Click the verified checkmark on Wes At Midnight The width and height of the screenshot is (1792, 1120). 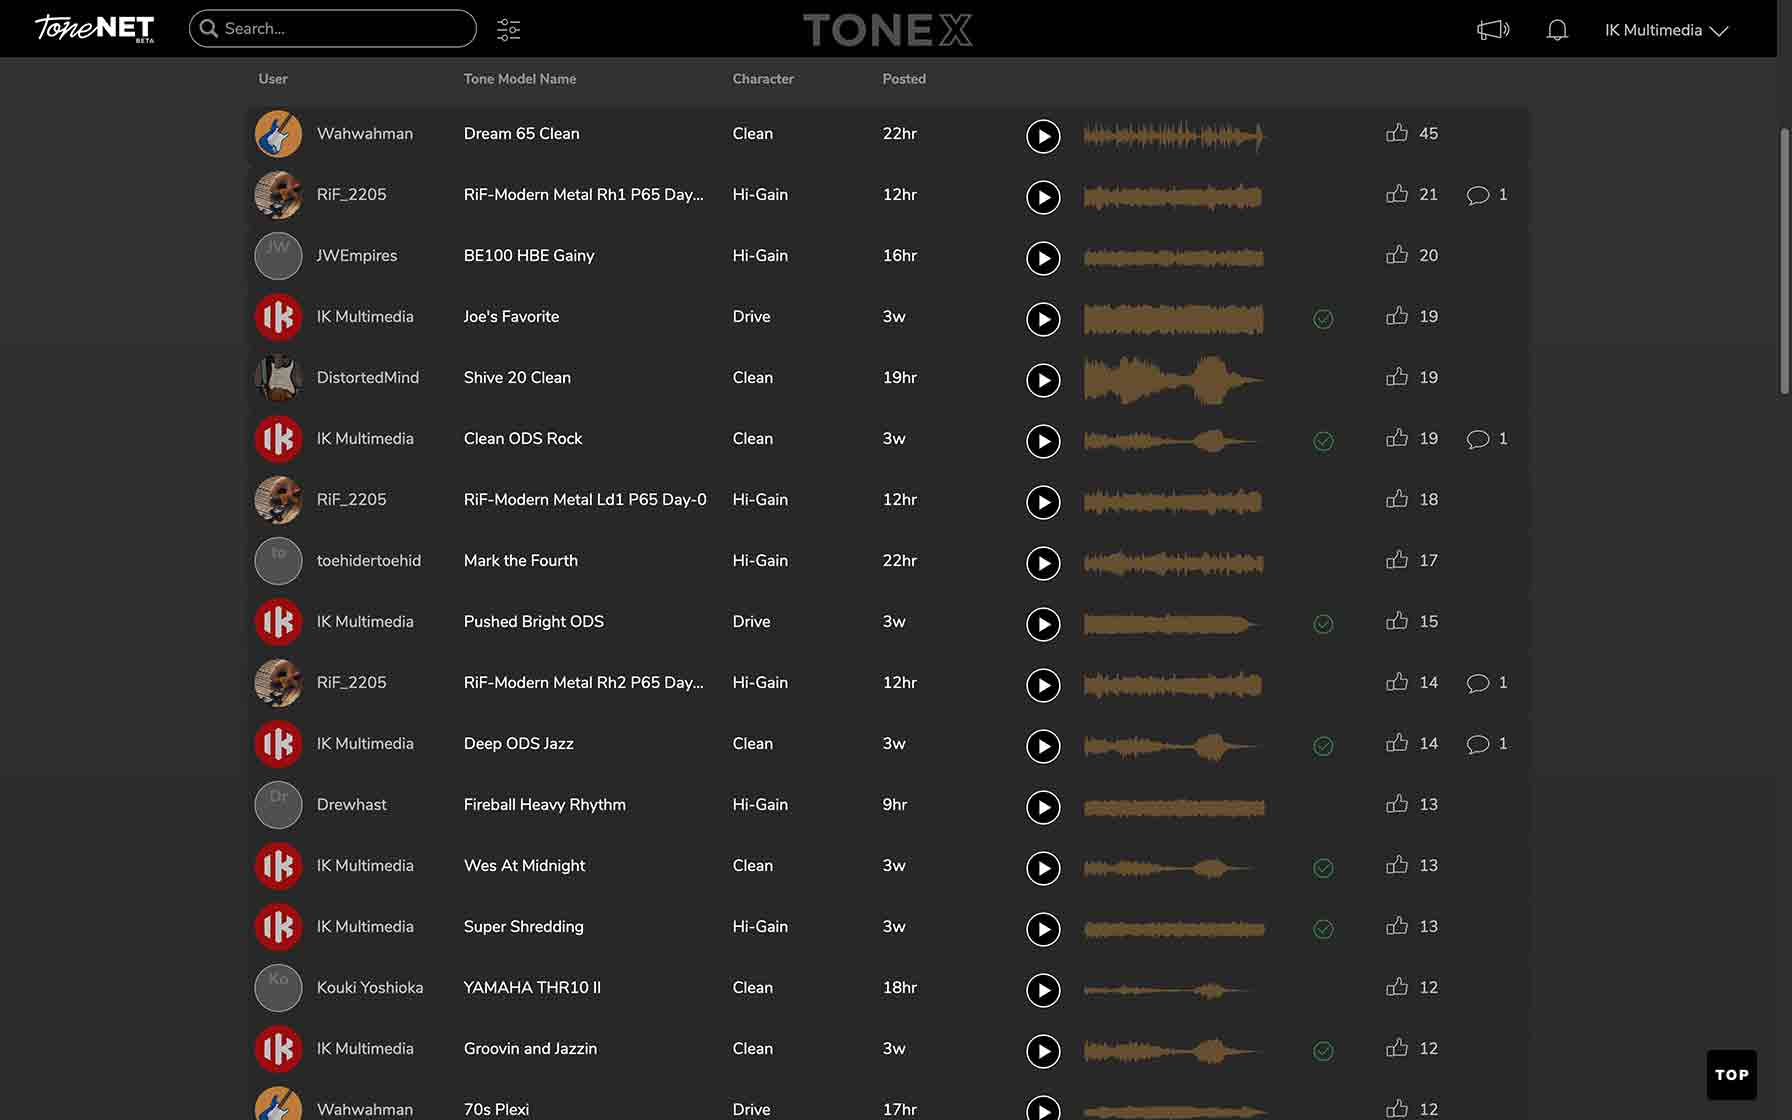tap(1323, 868)
